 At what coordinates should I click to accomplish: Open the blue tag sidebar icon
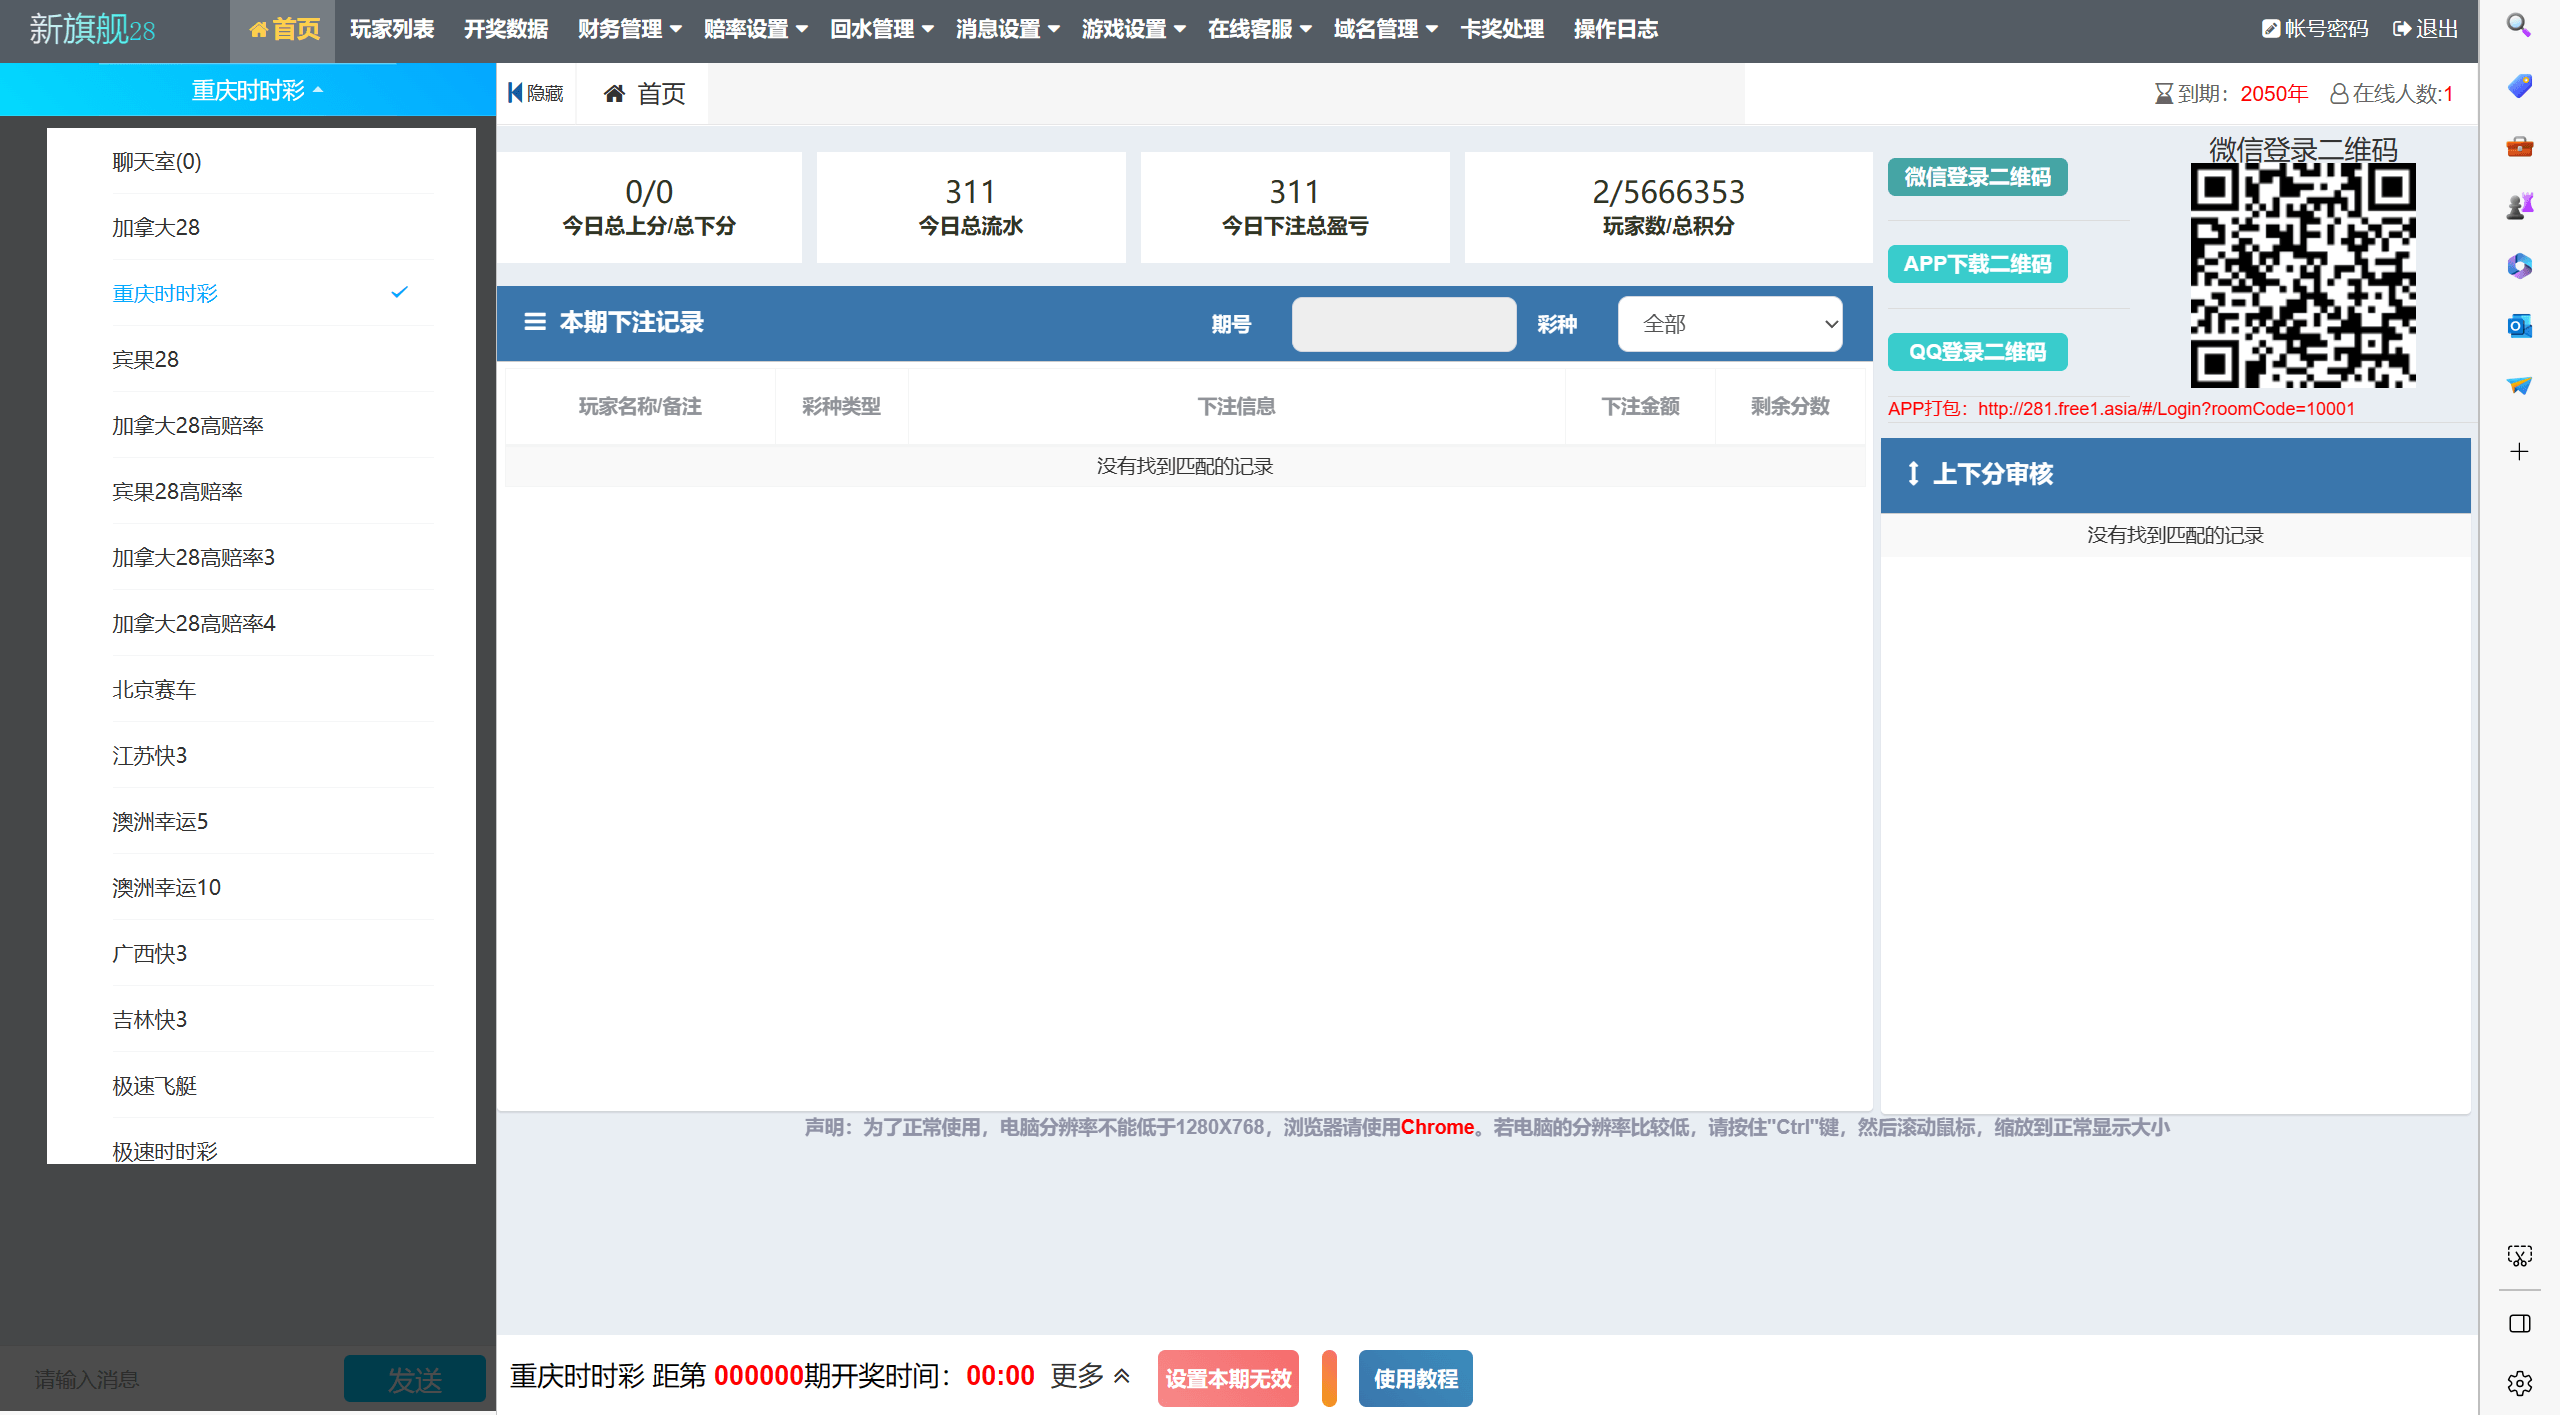2519,87
